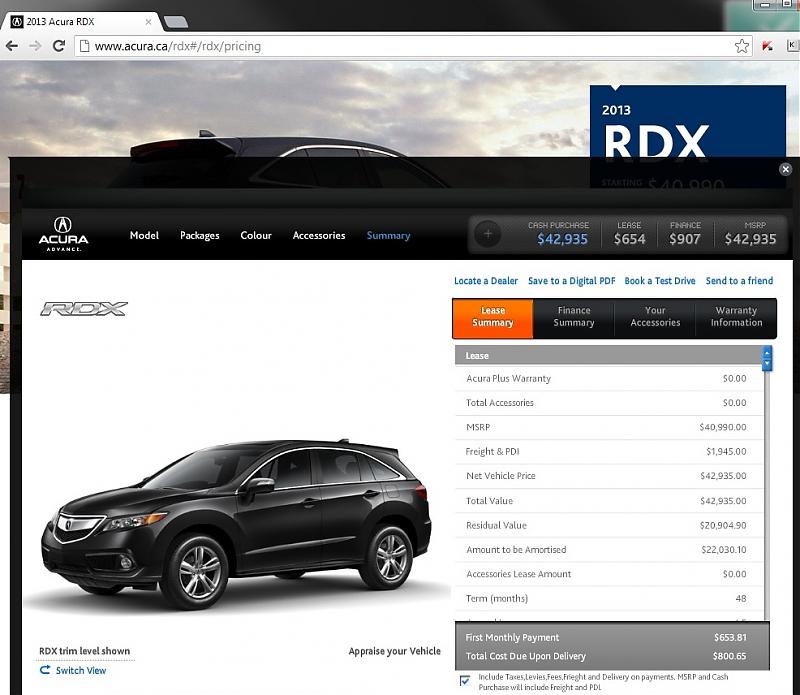Click the Total Accessories row
The height and width of the screenshot is (695, 800).
[609, 403]
